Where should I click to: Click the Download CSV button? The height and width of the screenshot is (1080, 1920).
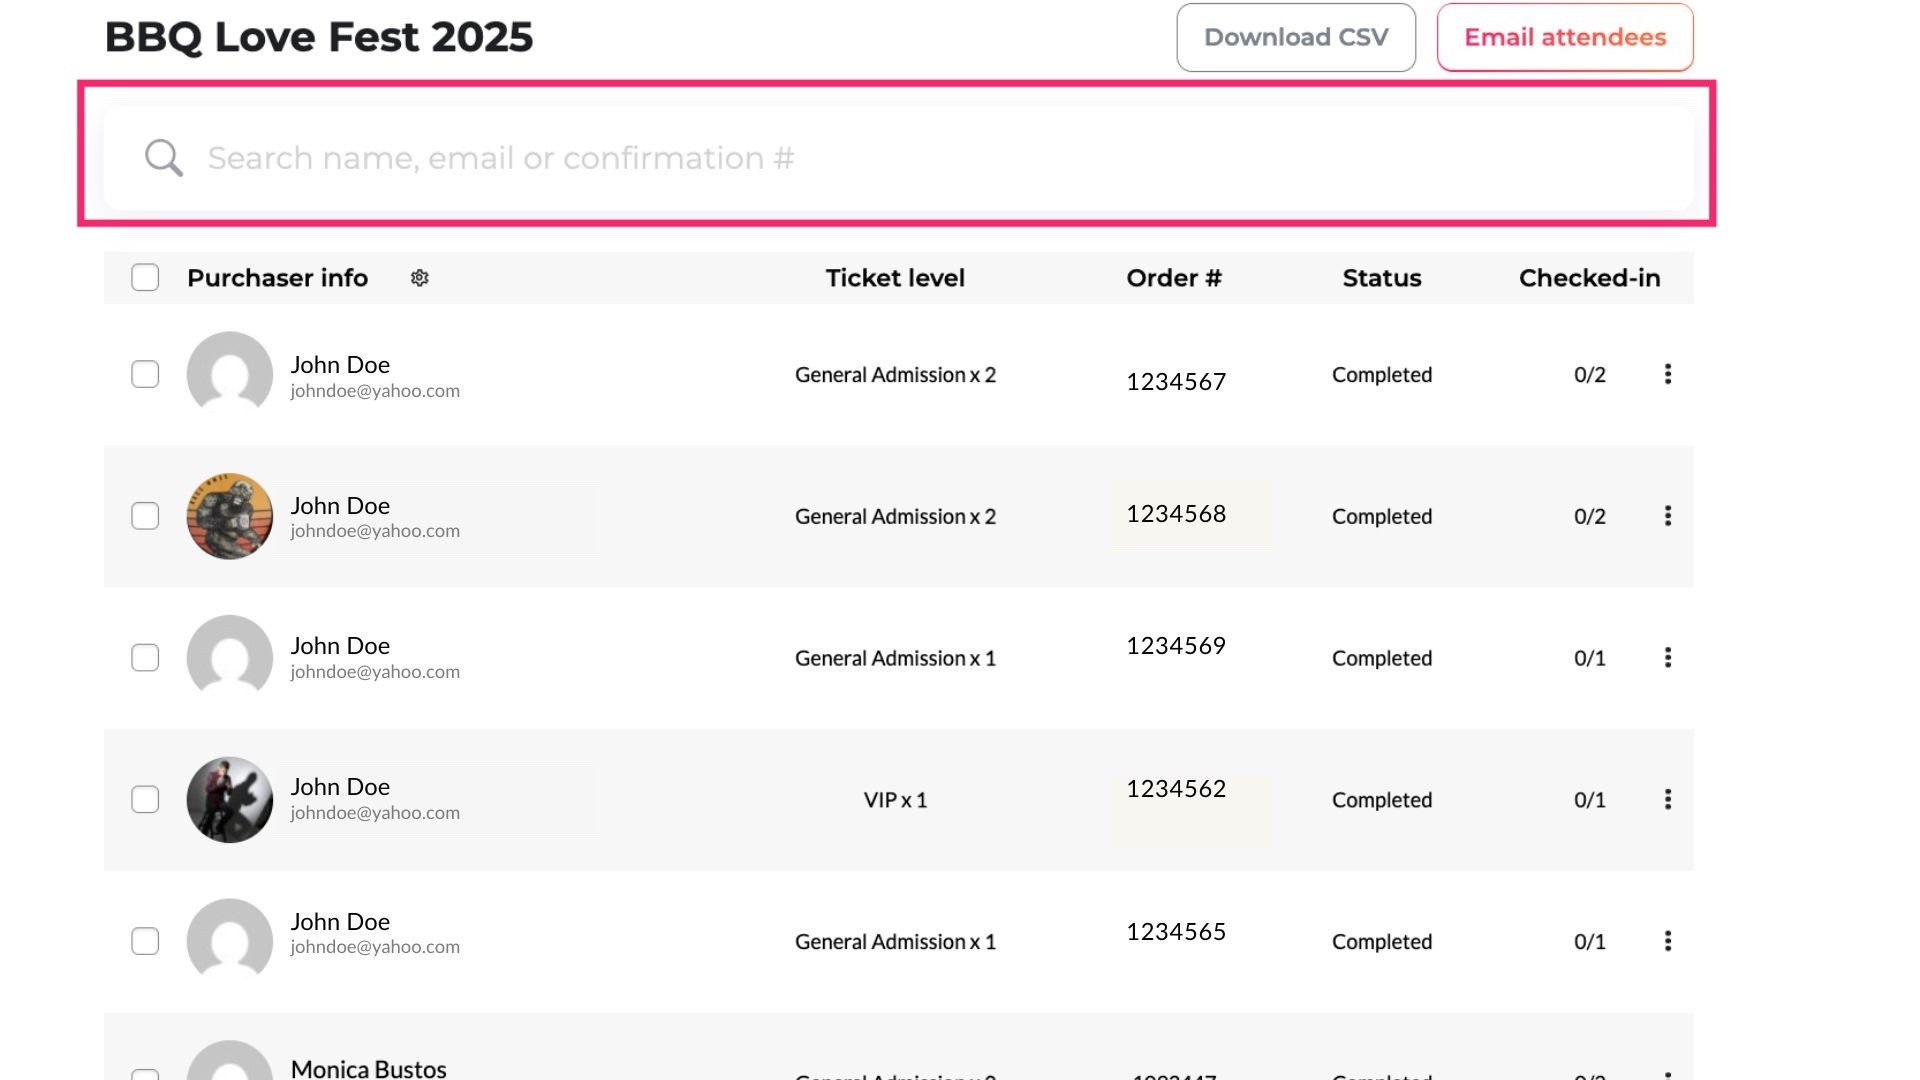pyautogui.click(x=1295, y=38)
